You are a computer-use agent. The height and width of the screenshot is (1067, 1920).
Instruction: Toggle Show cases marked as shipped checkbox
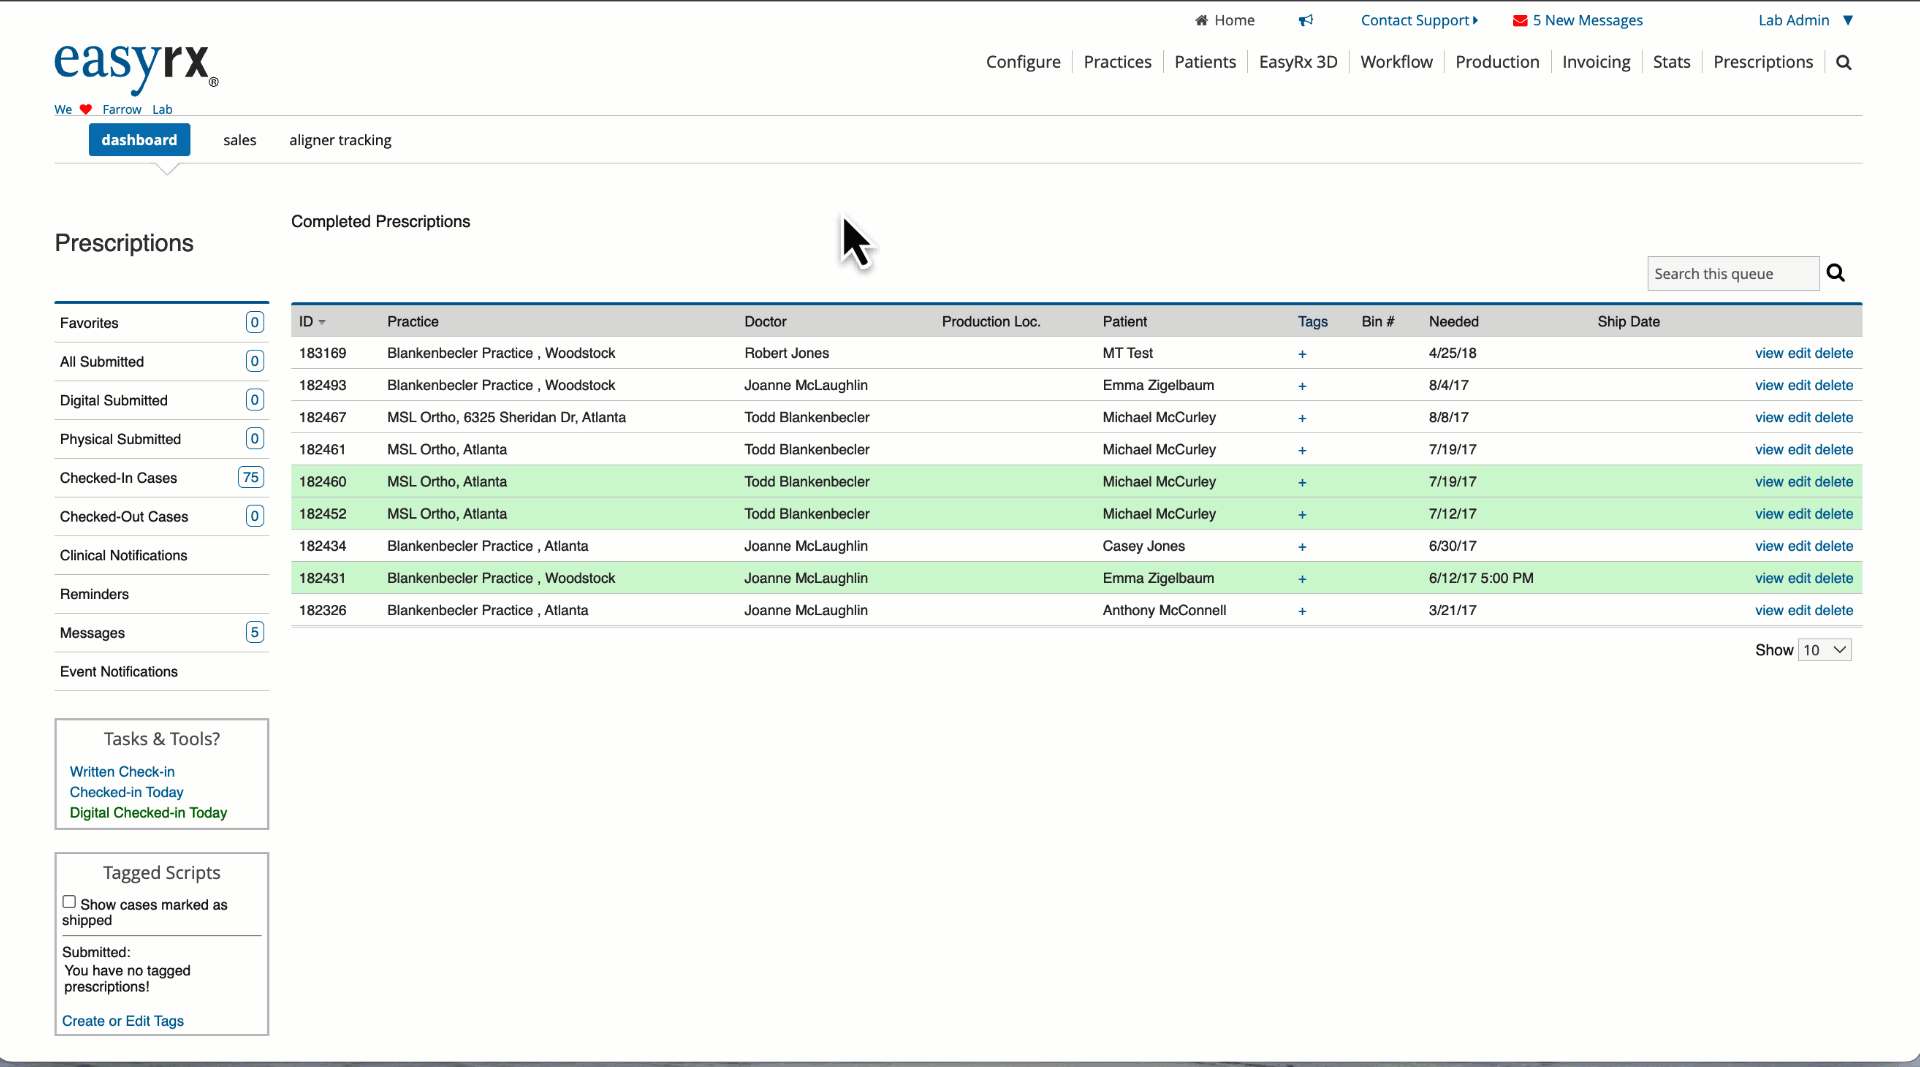coord(69,902)
